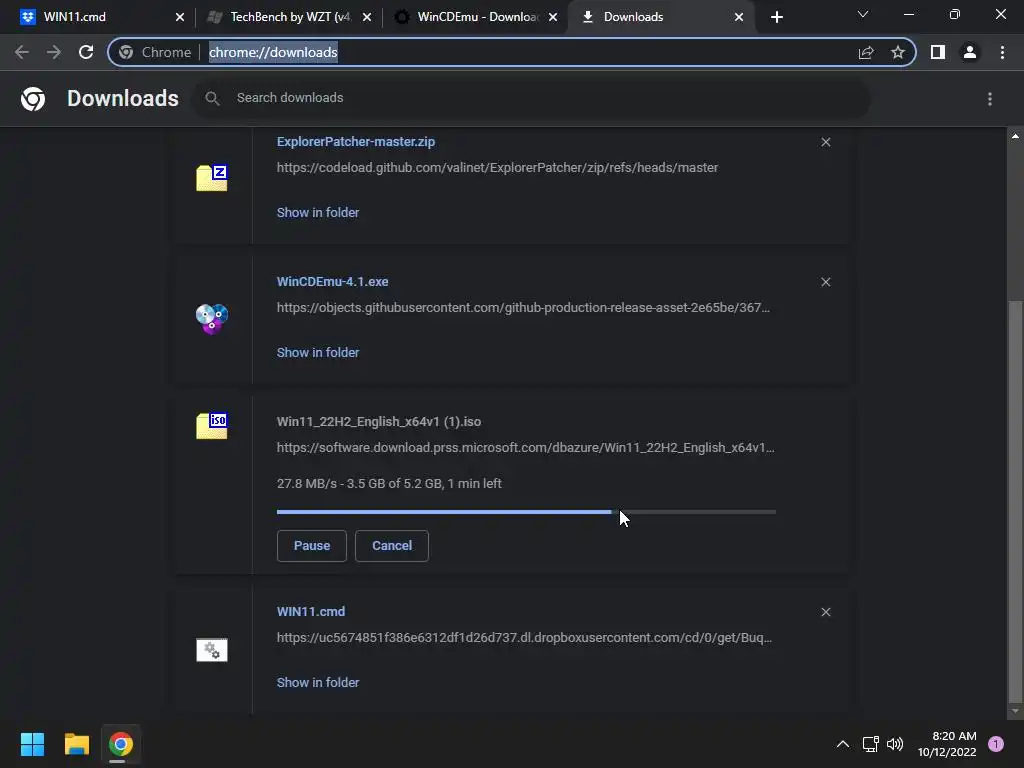Click the network icon in system tray

870,744
